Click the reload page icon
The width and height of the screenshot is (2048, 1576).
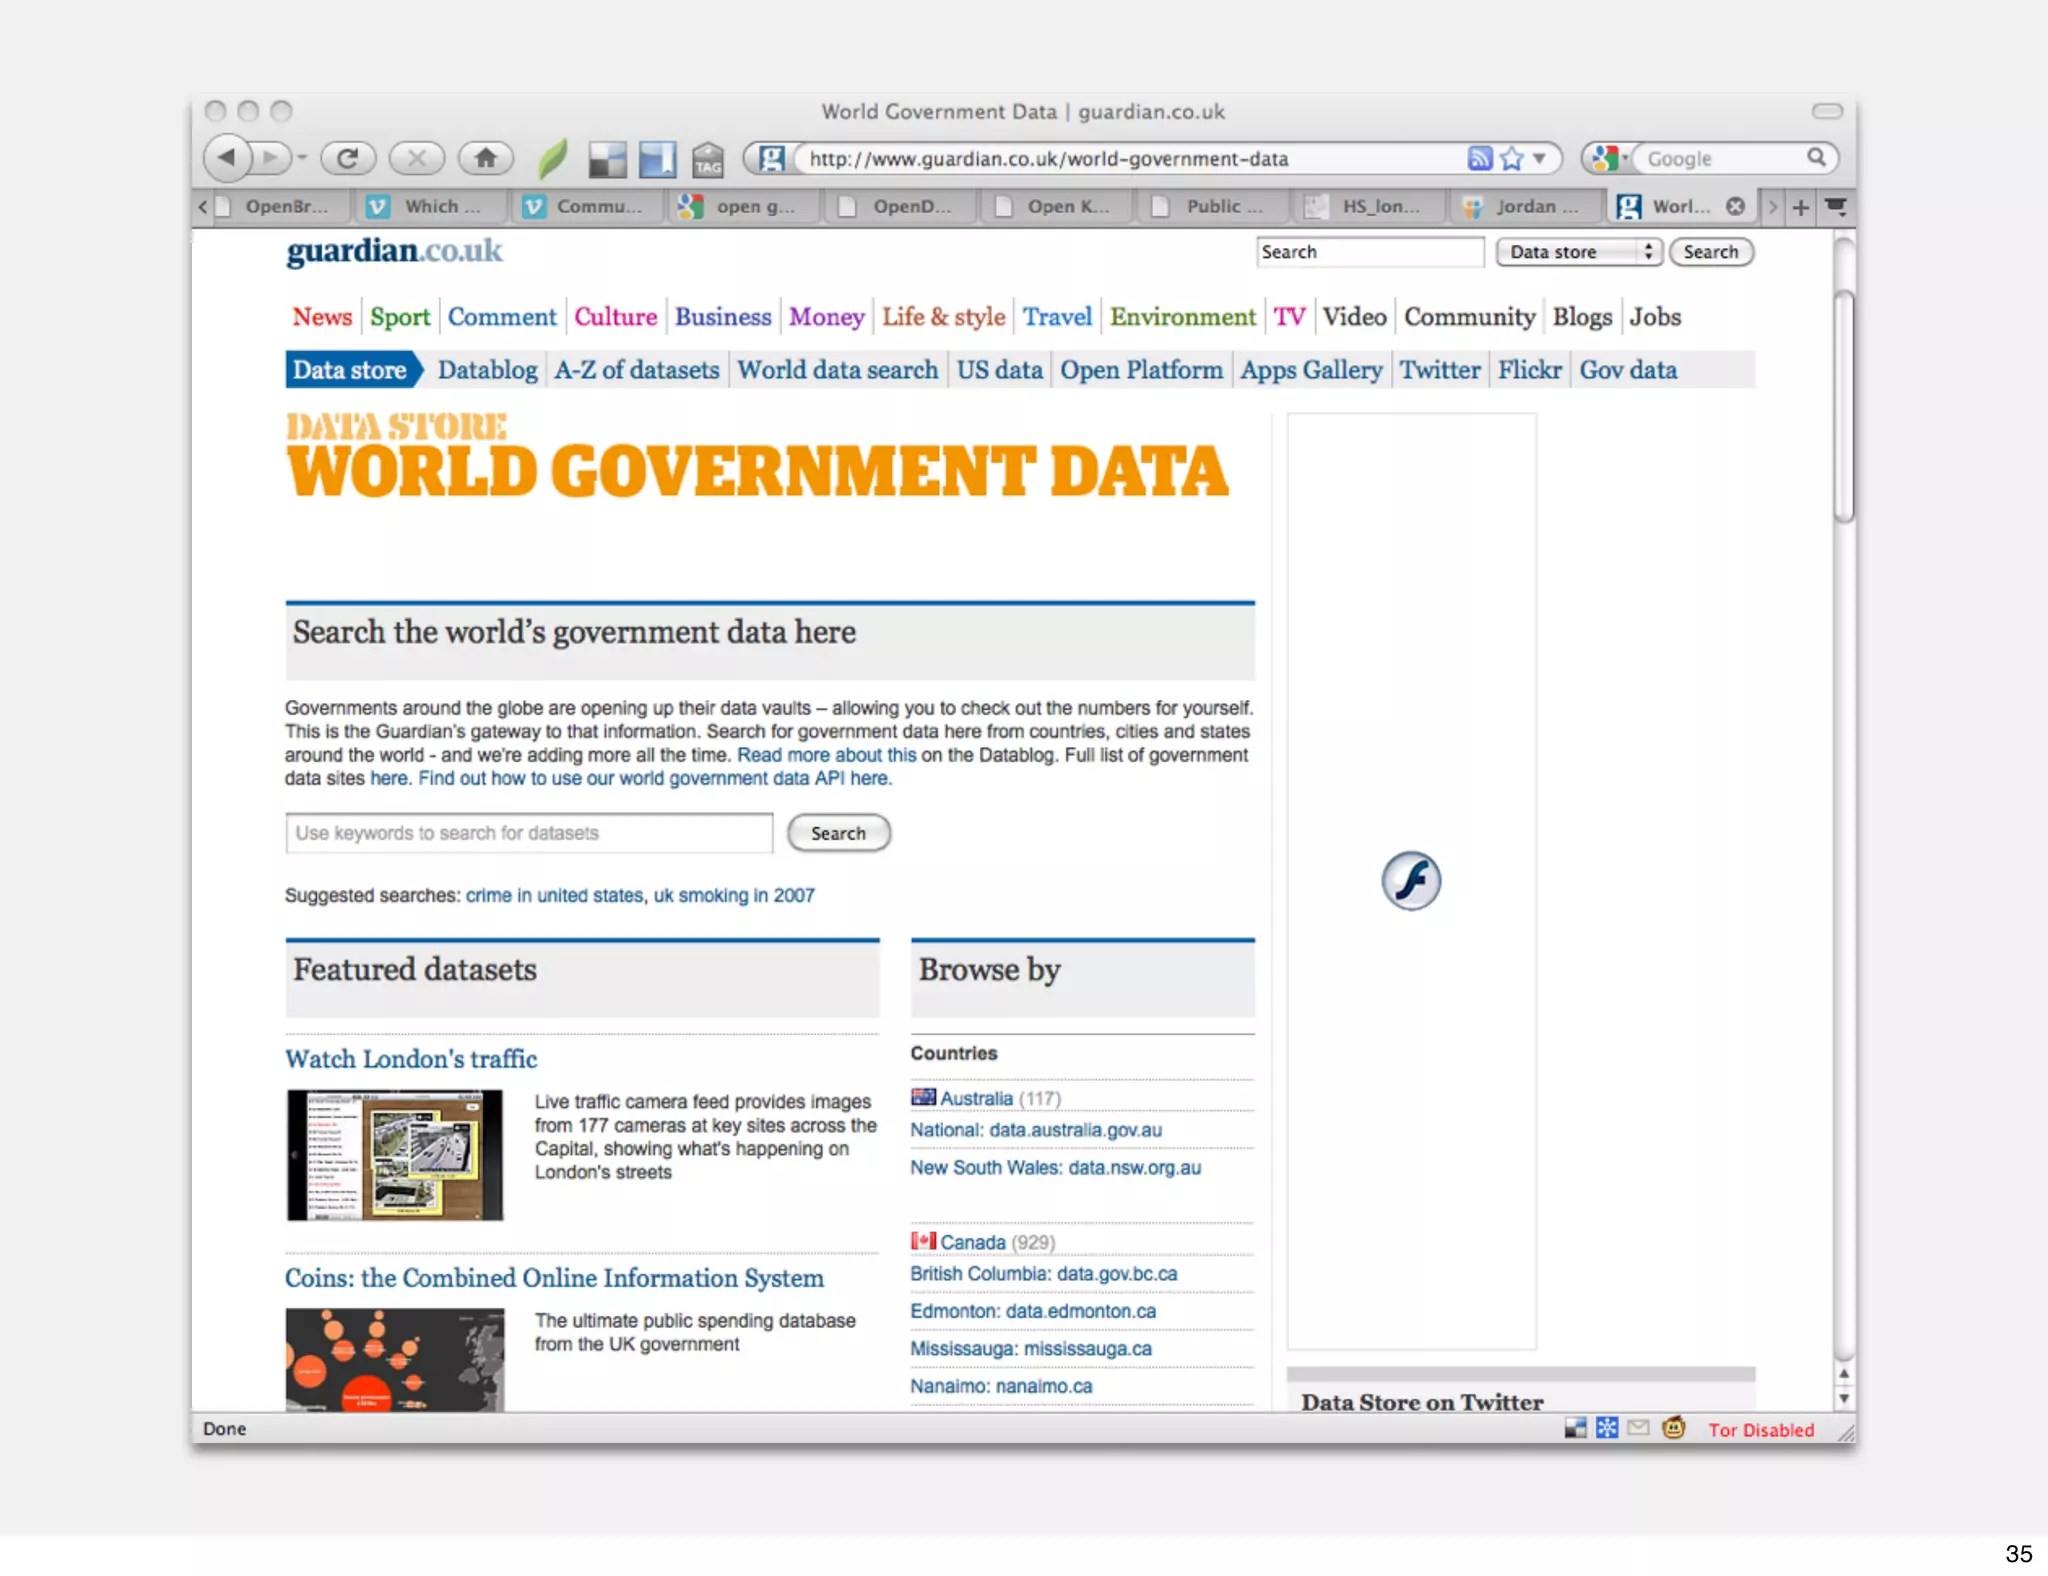(x=347, y=158)
